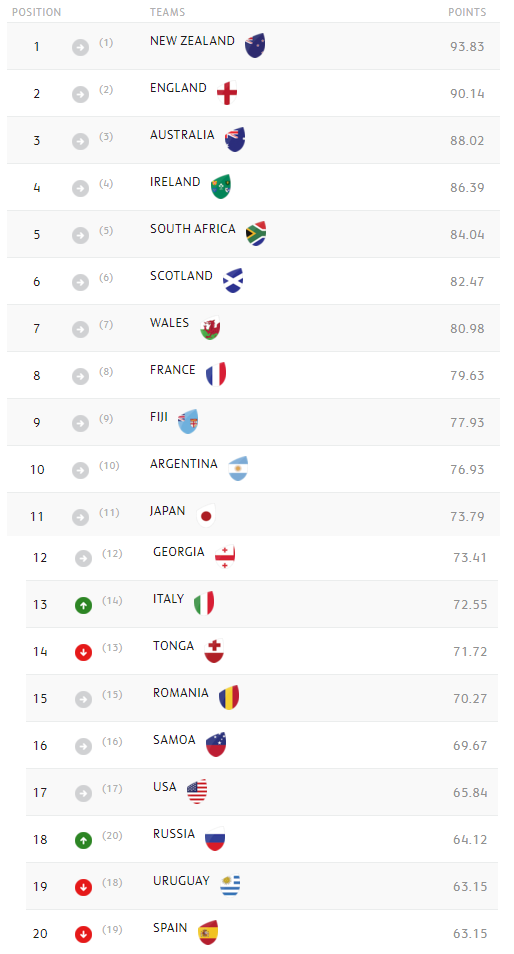The height and width of the screenshot is (954, 514).
Task: Open the SCOTLAND team link
Action: (x=181, y=276)
